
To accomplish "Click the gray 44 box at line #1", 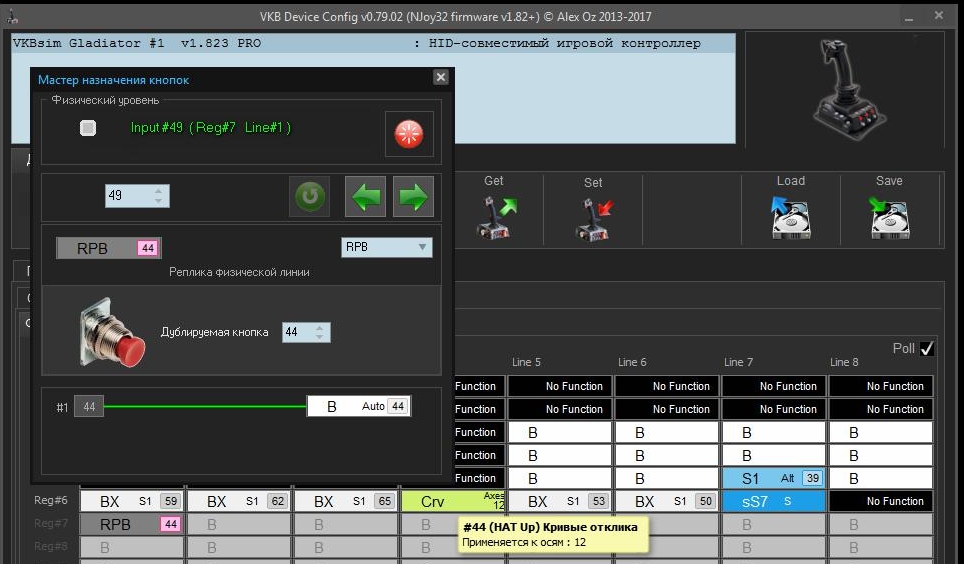I will tap(89, 407).
